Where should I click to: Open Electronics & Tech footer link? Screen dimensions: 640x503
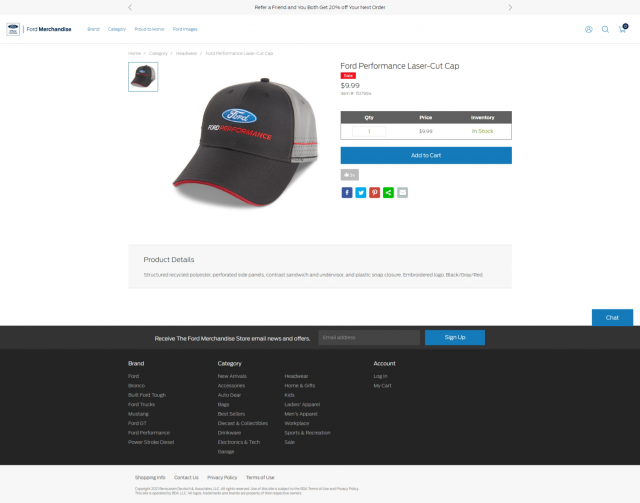[x=239, y=442]
